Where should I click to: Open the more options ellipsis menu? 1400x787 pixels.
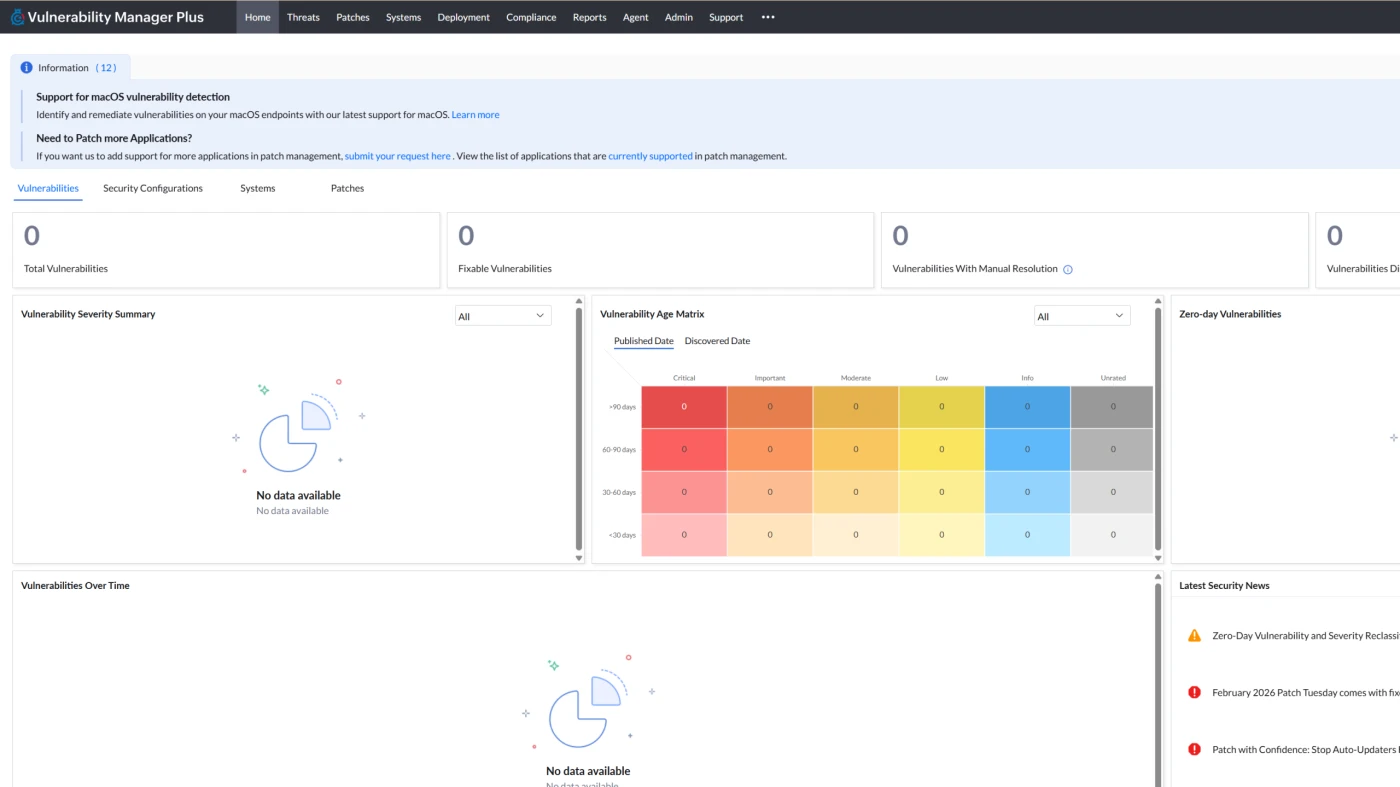[768, 17]
